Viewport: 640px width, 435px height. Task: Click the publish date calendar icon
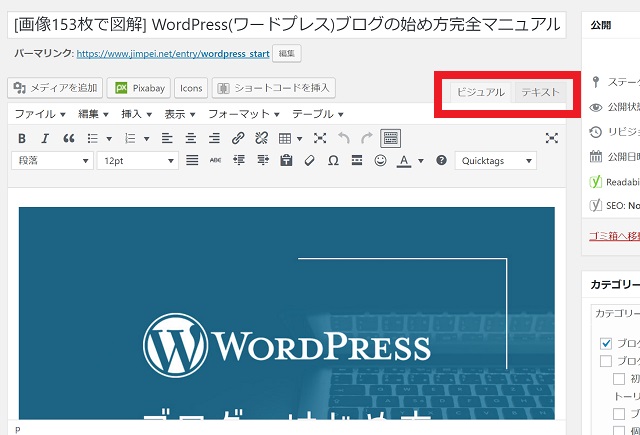(x=596, y=156)
